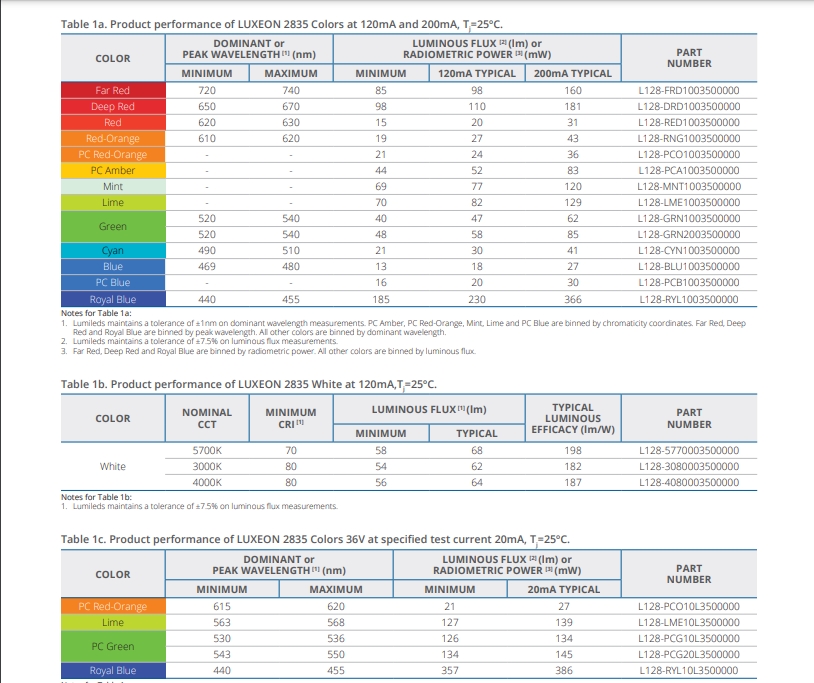Click Blue minimum wavelength 469
Screen dimensions: 814x683
click(207, 267)
